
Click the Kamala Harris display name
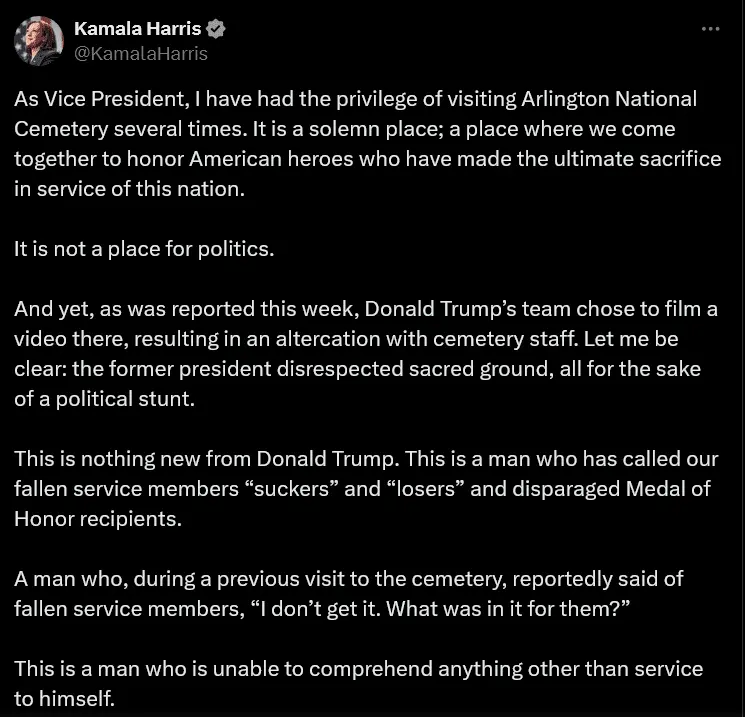138,29
